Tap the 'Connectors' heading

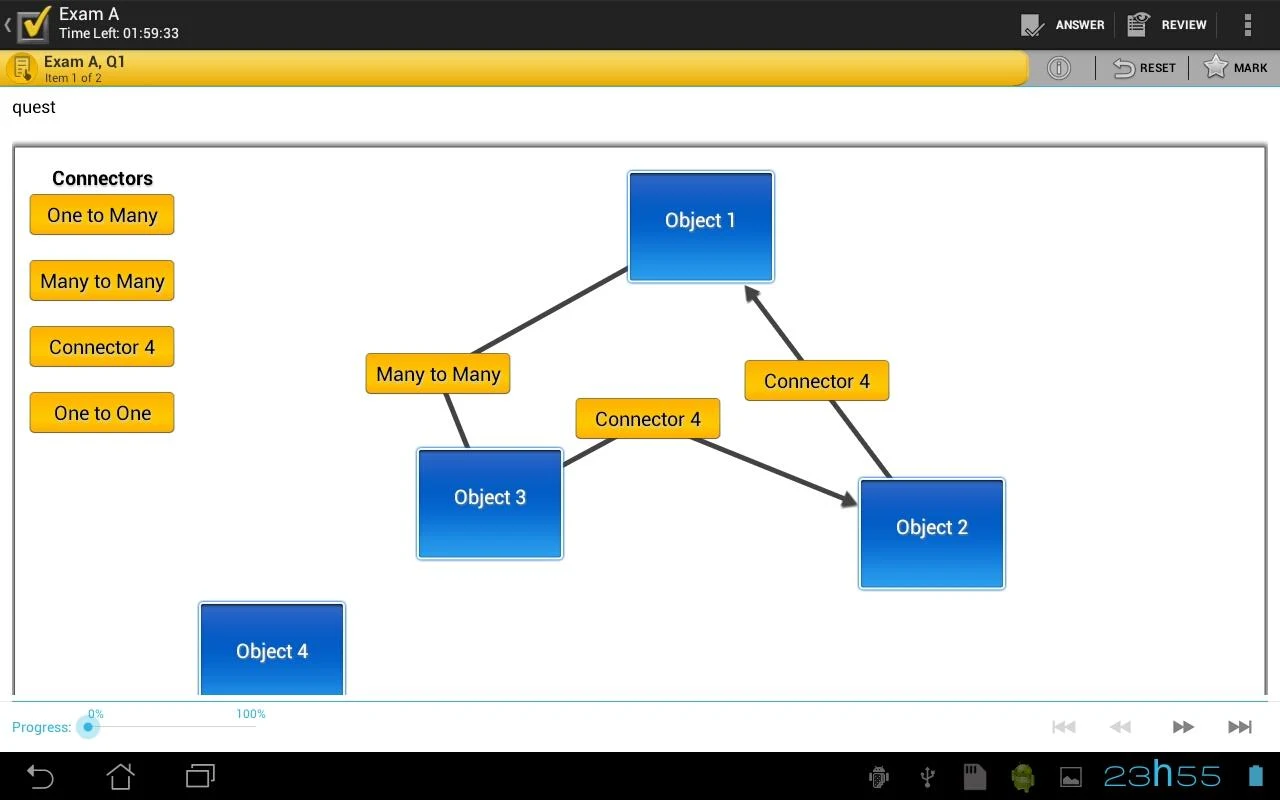tap(102, 178)
